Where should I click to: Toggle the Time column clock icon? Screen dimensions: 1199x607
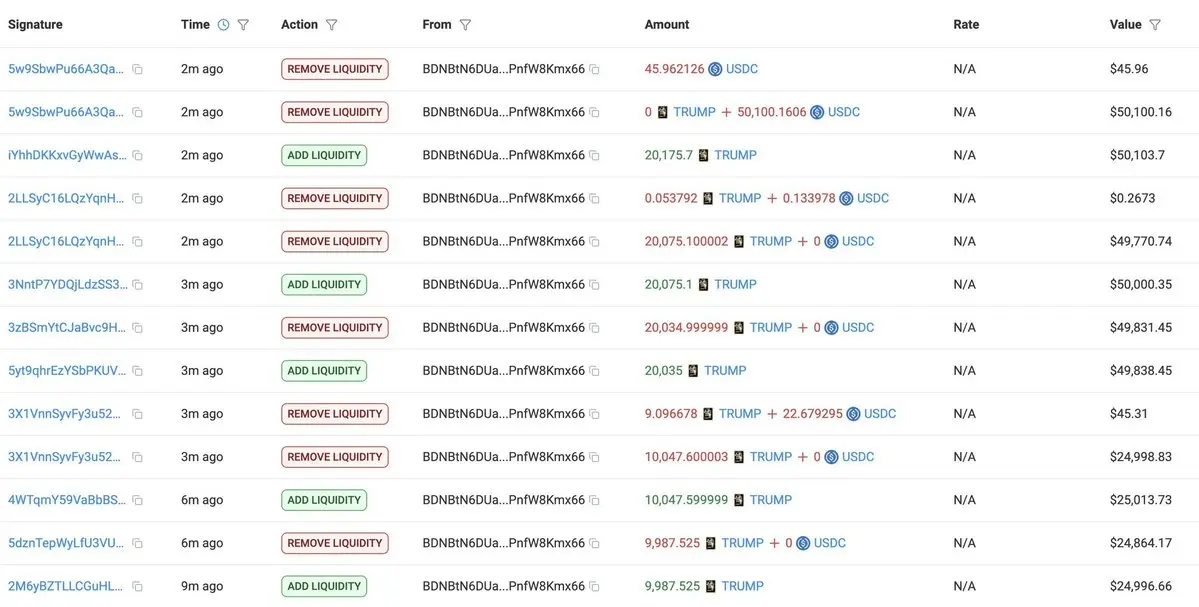click(x=223, y=25)
